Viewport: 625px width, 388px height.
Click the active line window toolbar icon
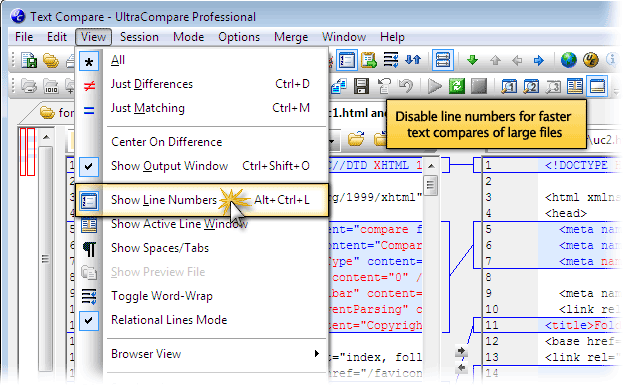[575, 86]
